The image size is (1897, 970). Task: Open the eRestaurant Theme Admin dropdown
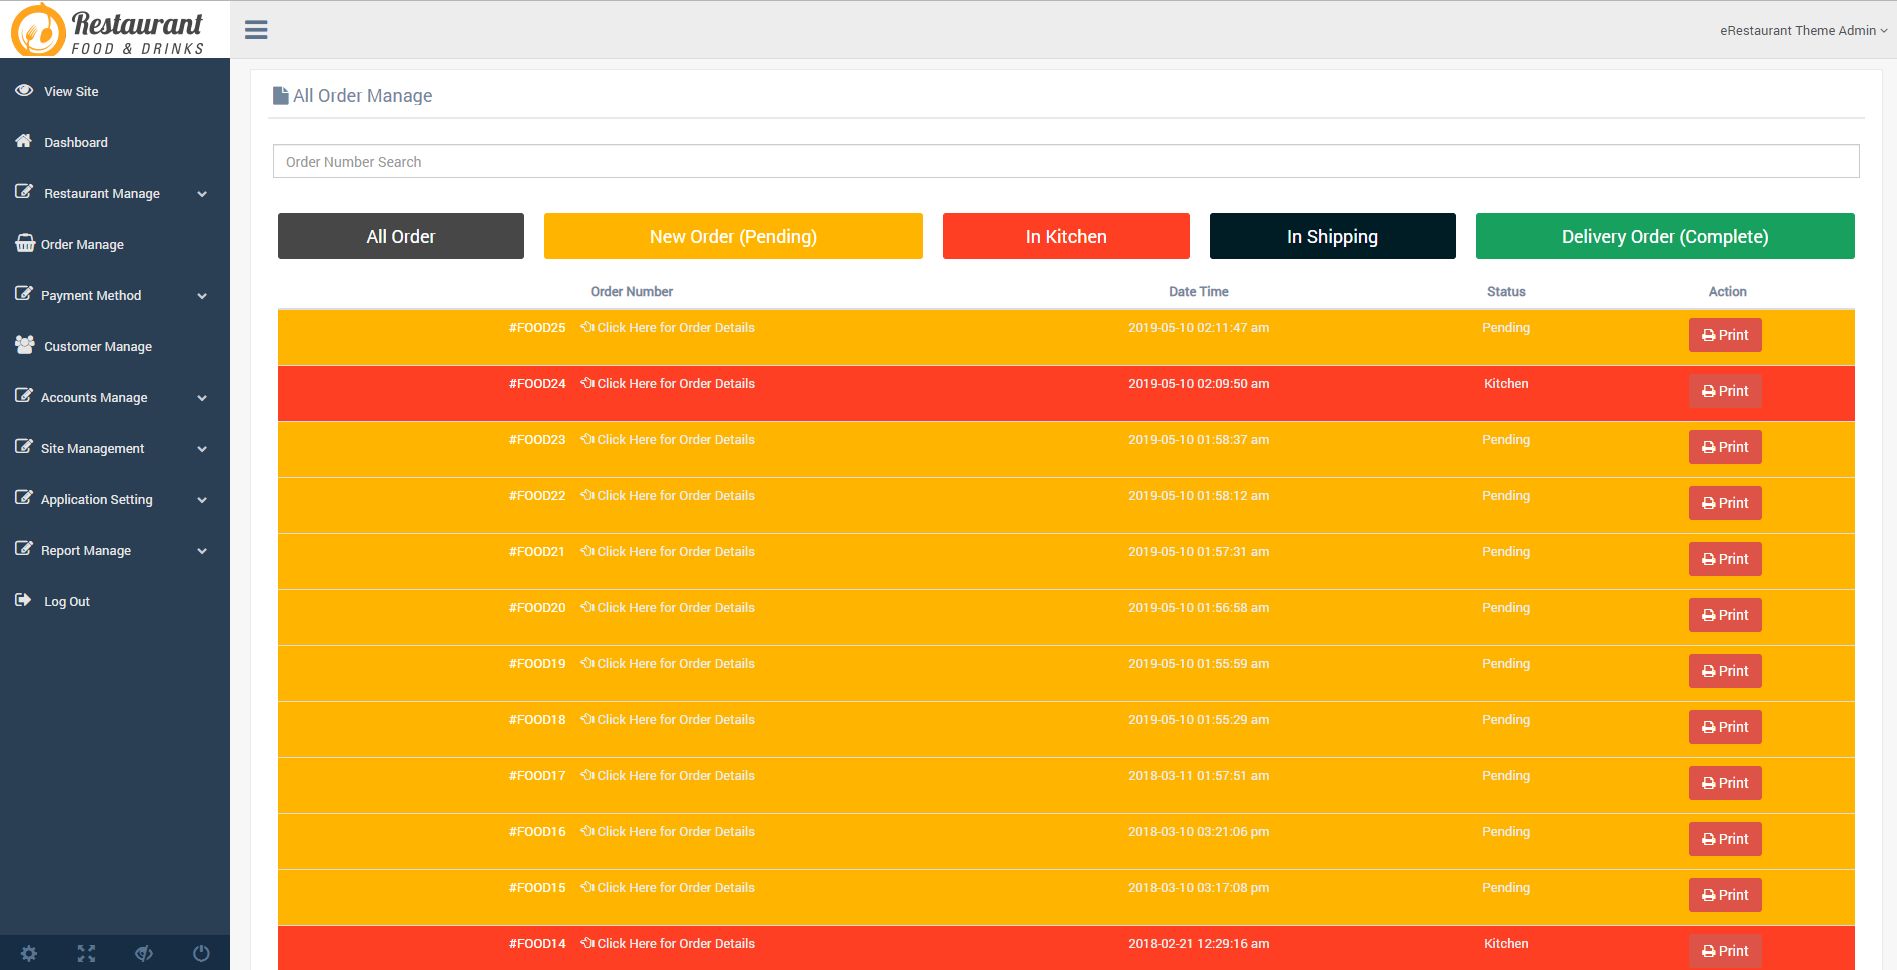click(1803, 31)
